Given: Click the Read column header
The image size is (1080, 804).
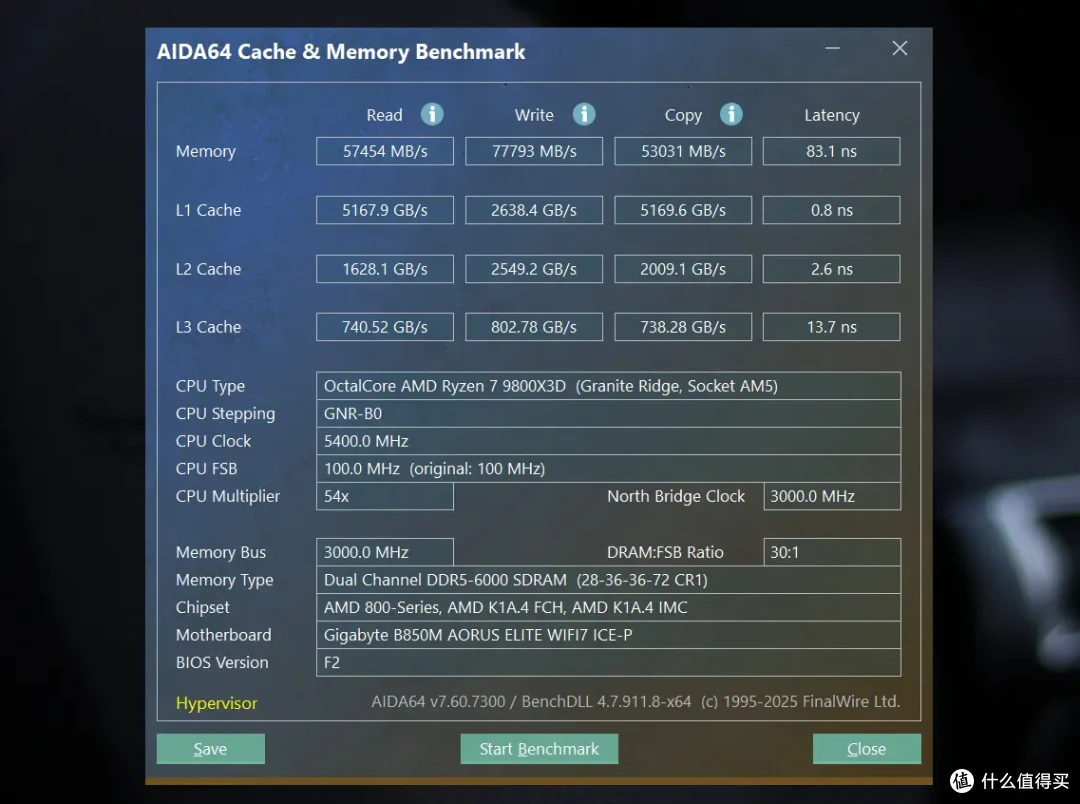Looking at the screenshot, I should tap(384, 115).
